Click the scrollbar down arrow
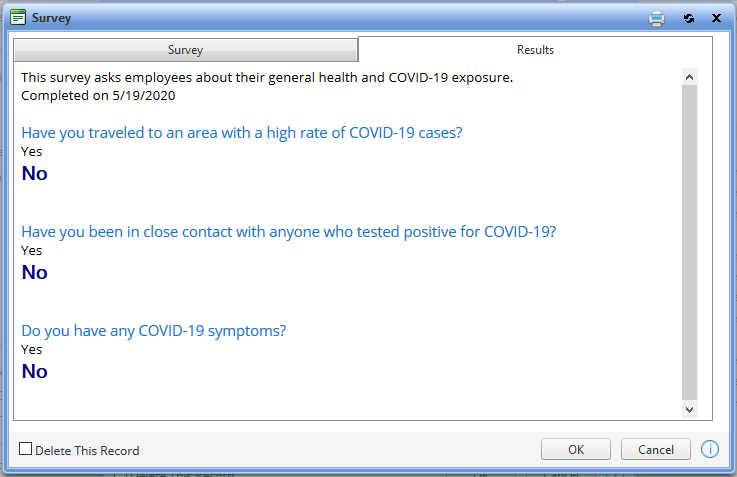Screen dimensions: 737x477 point(689,409)
